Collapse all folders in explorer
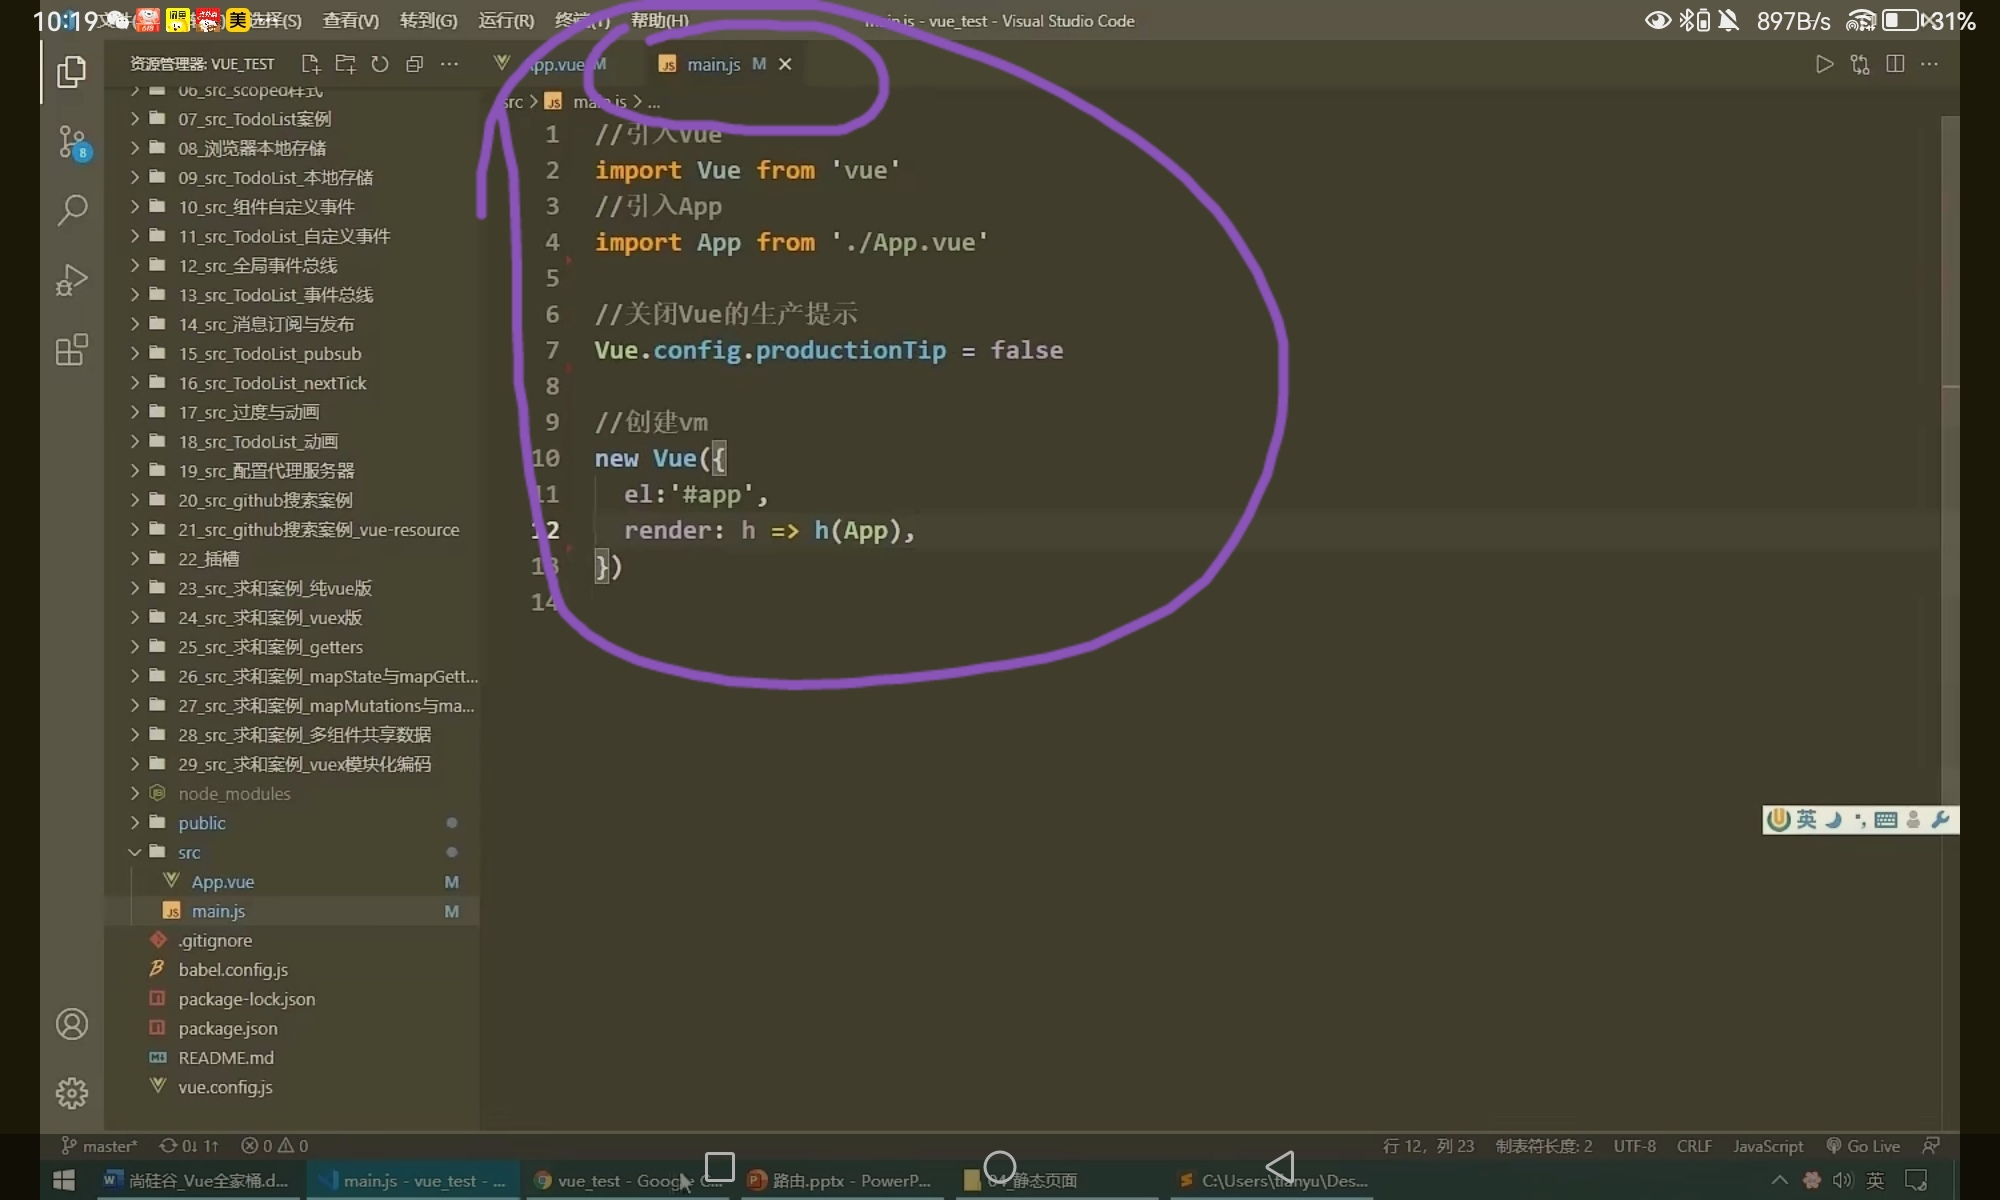The height and width of the screenshot is (1200, 2000). pos(415,64)
